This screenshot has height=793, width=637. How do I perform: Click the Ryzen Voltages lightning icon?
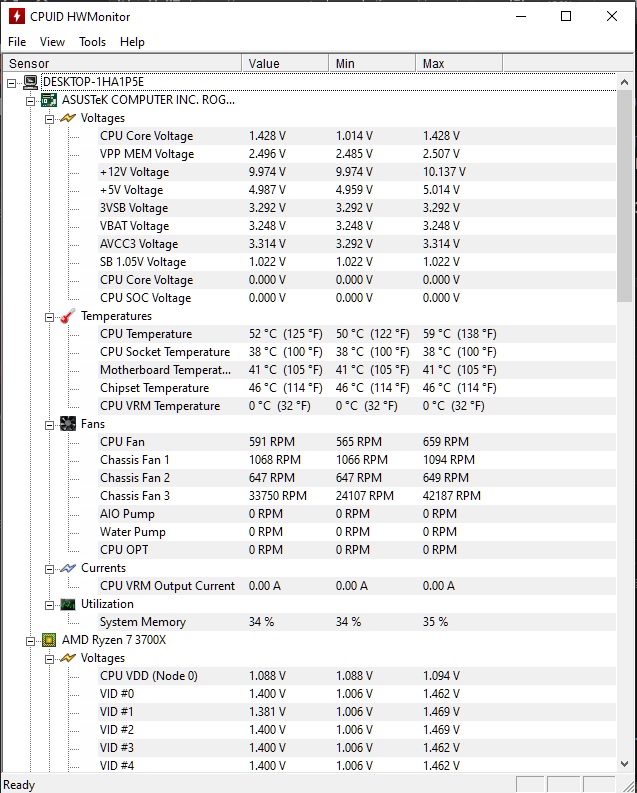coord(68,658)
